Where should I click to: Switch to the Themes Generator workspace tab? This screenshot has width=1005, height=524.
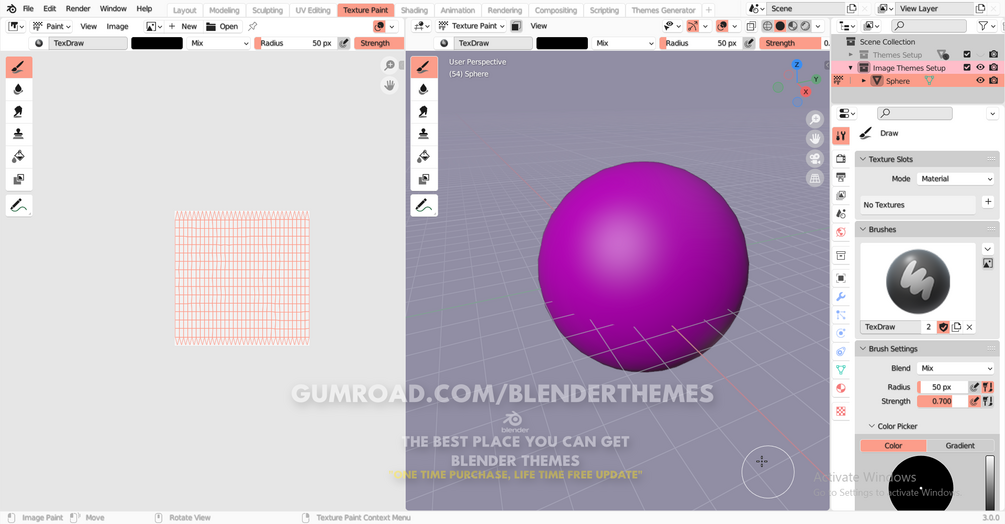pos(663,10)
